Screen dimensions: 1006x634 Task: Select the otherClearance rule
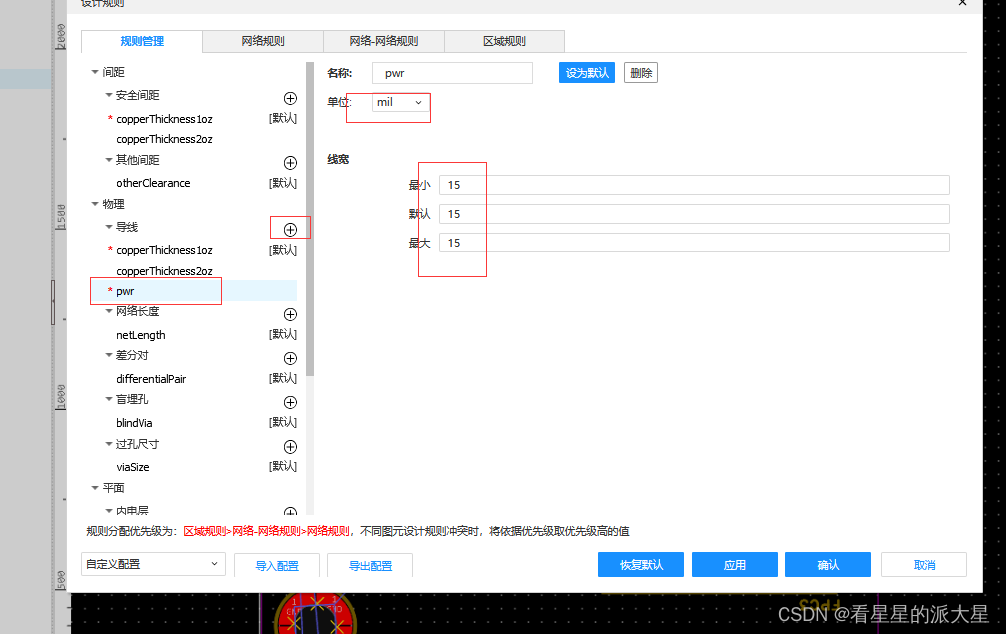[x=153, y=183]
